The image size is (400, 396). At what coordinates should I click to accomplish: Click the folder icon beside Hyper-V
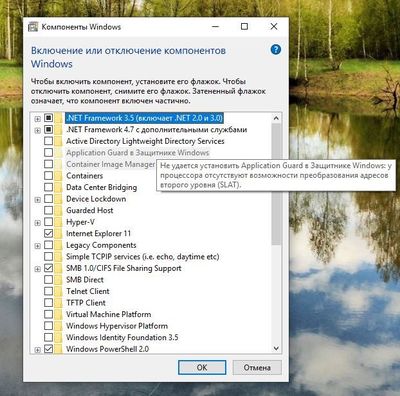(59, 222)
